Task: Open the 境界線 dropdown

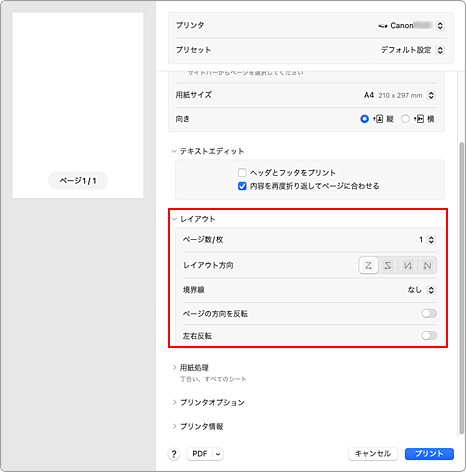Action: [x=431, y=290]
